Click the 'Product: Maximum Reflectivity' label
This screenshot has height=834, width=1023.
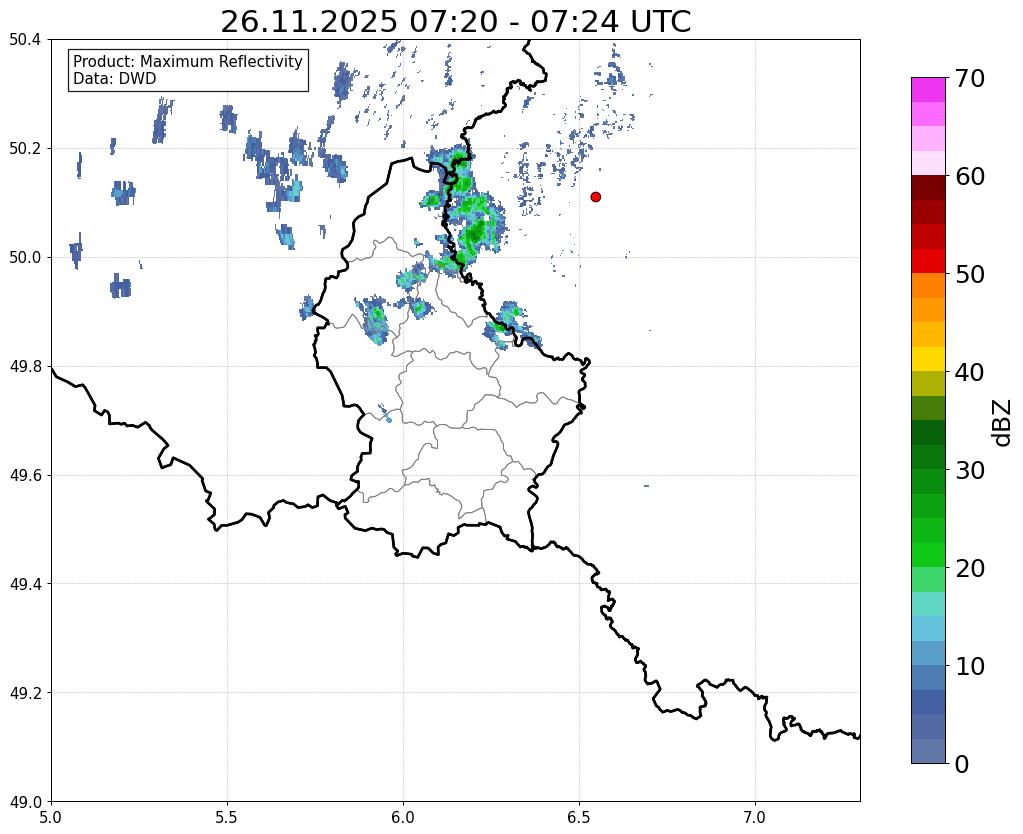coord(188,61)
